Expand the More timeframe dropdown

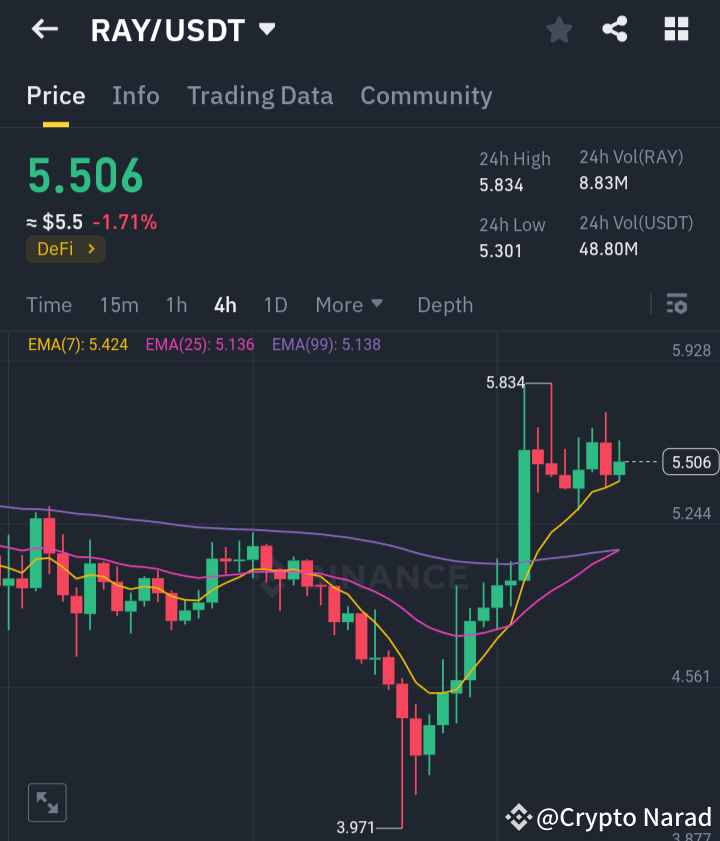click(348, 305)
